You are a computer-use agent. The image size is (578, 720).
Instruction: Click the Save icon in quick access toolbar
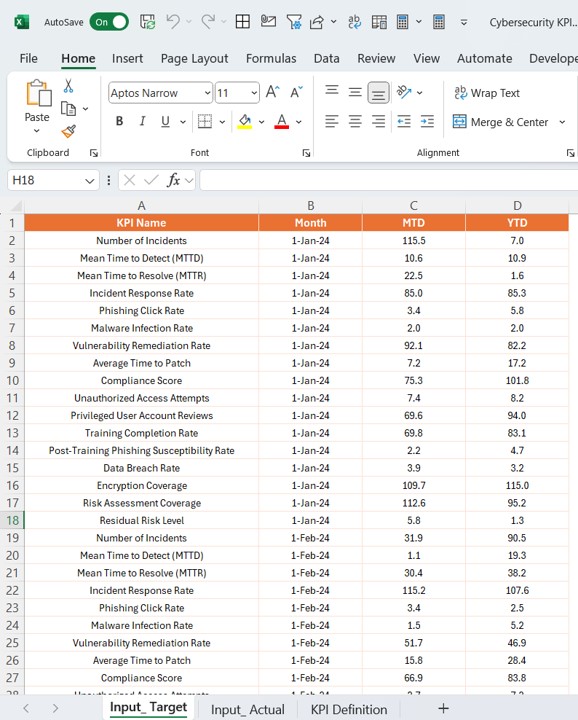pyautogui.click(x=147, y=22)
